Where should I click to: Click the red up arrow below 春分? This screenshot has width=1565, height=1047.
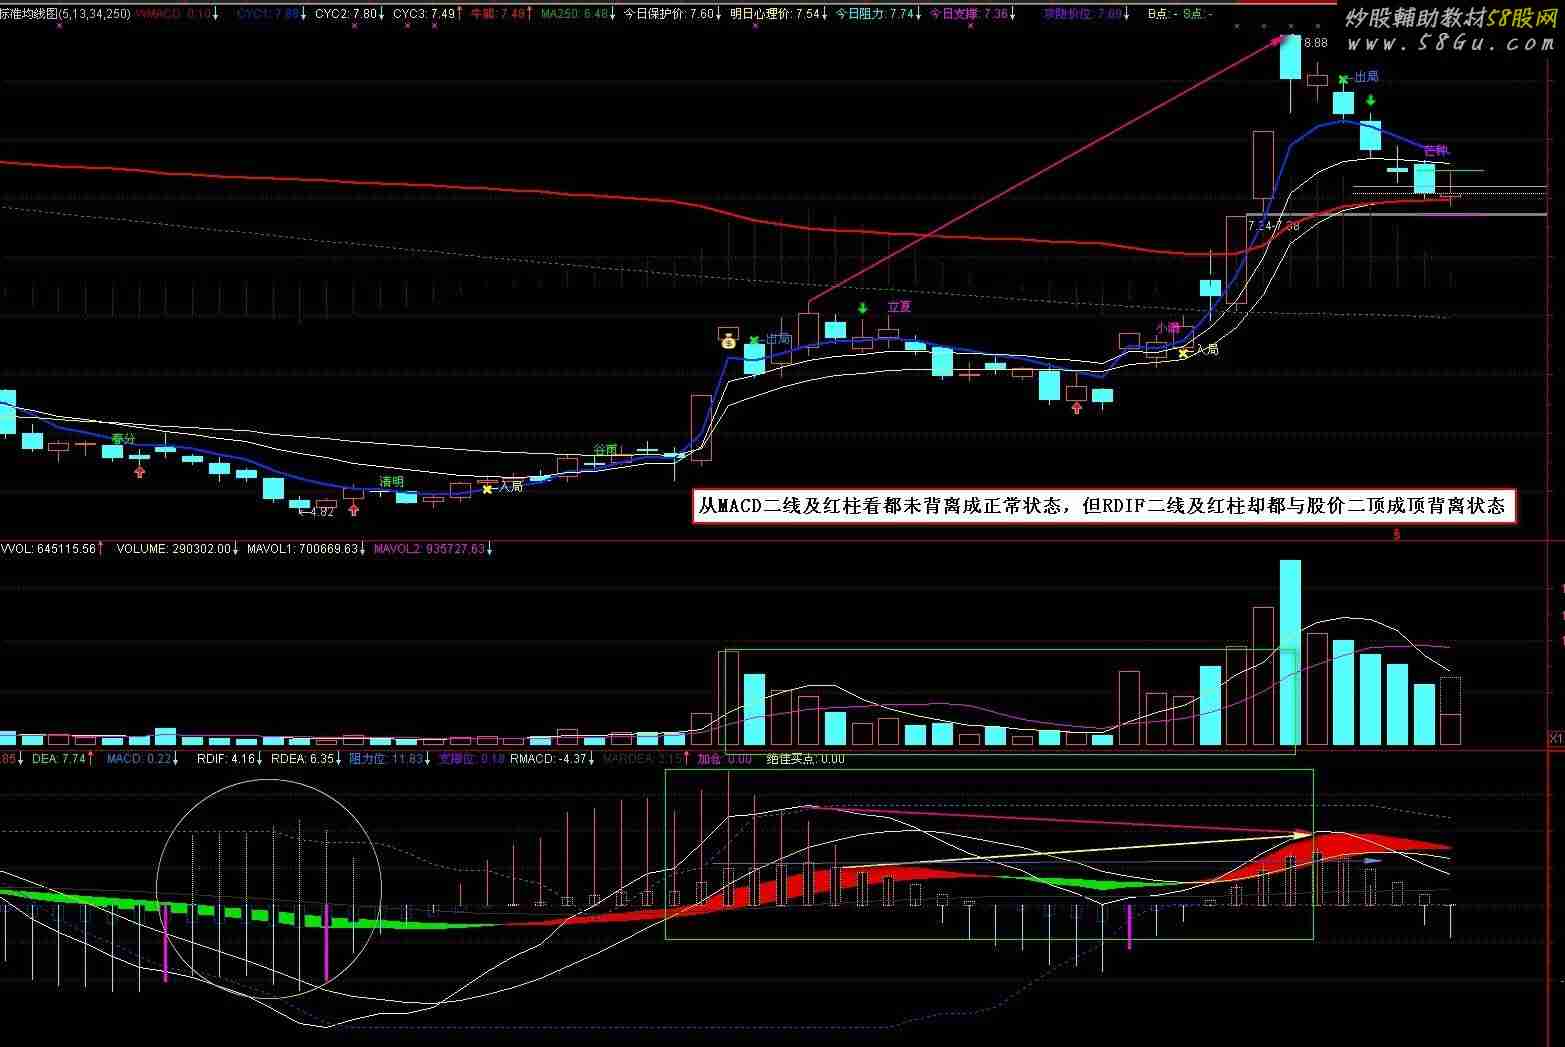(x=140, y=471)
